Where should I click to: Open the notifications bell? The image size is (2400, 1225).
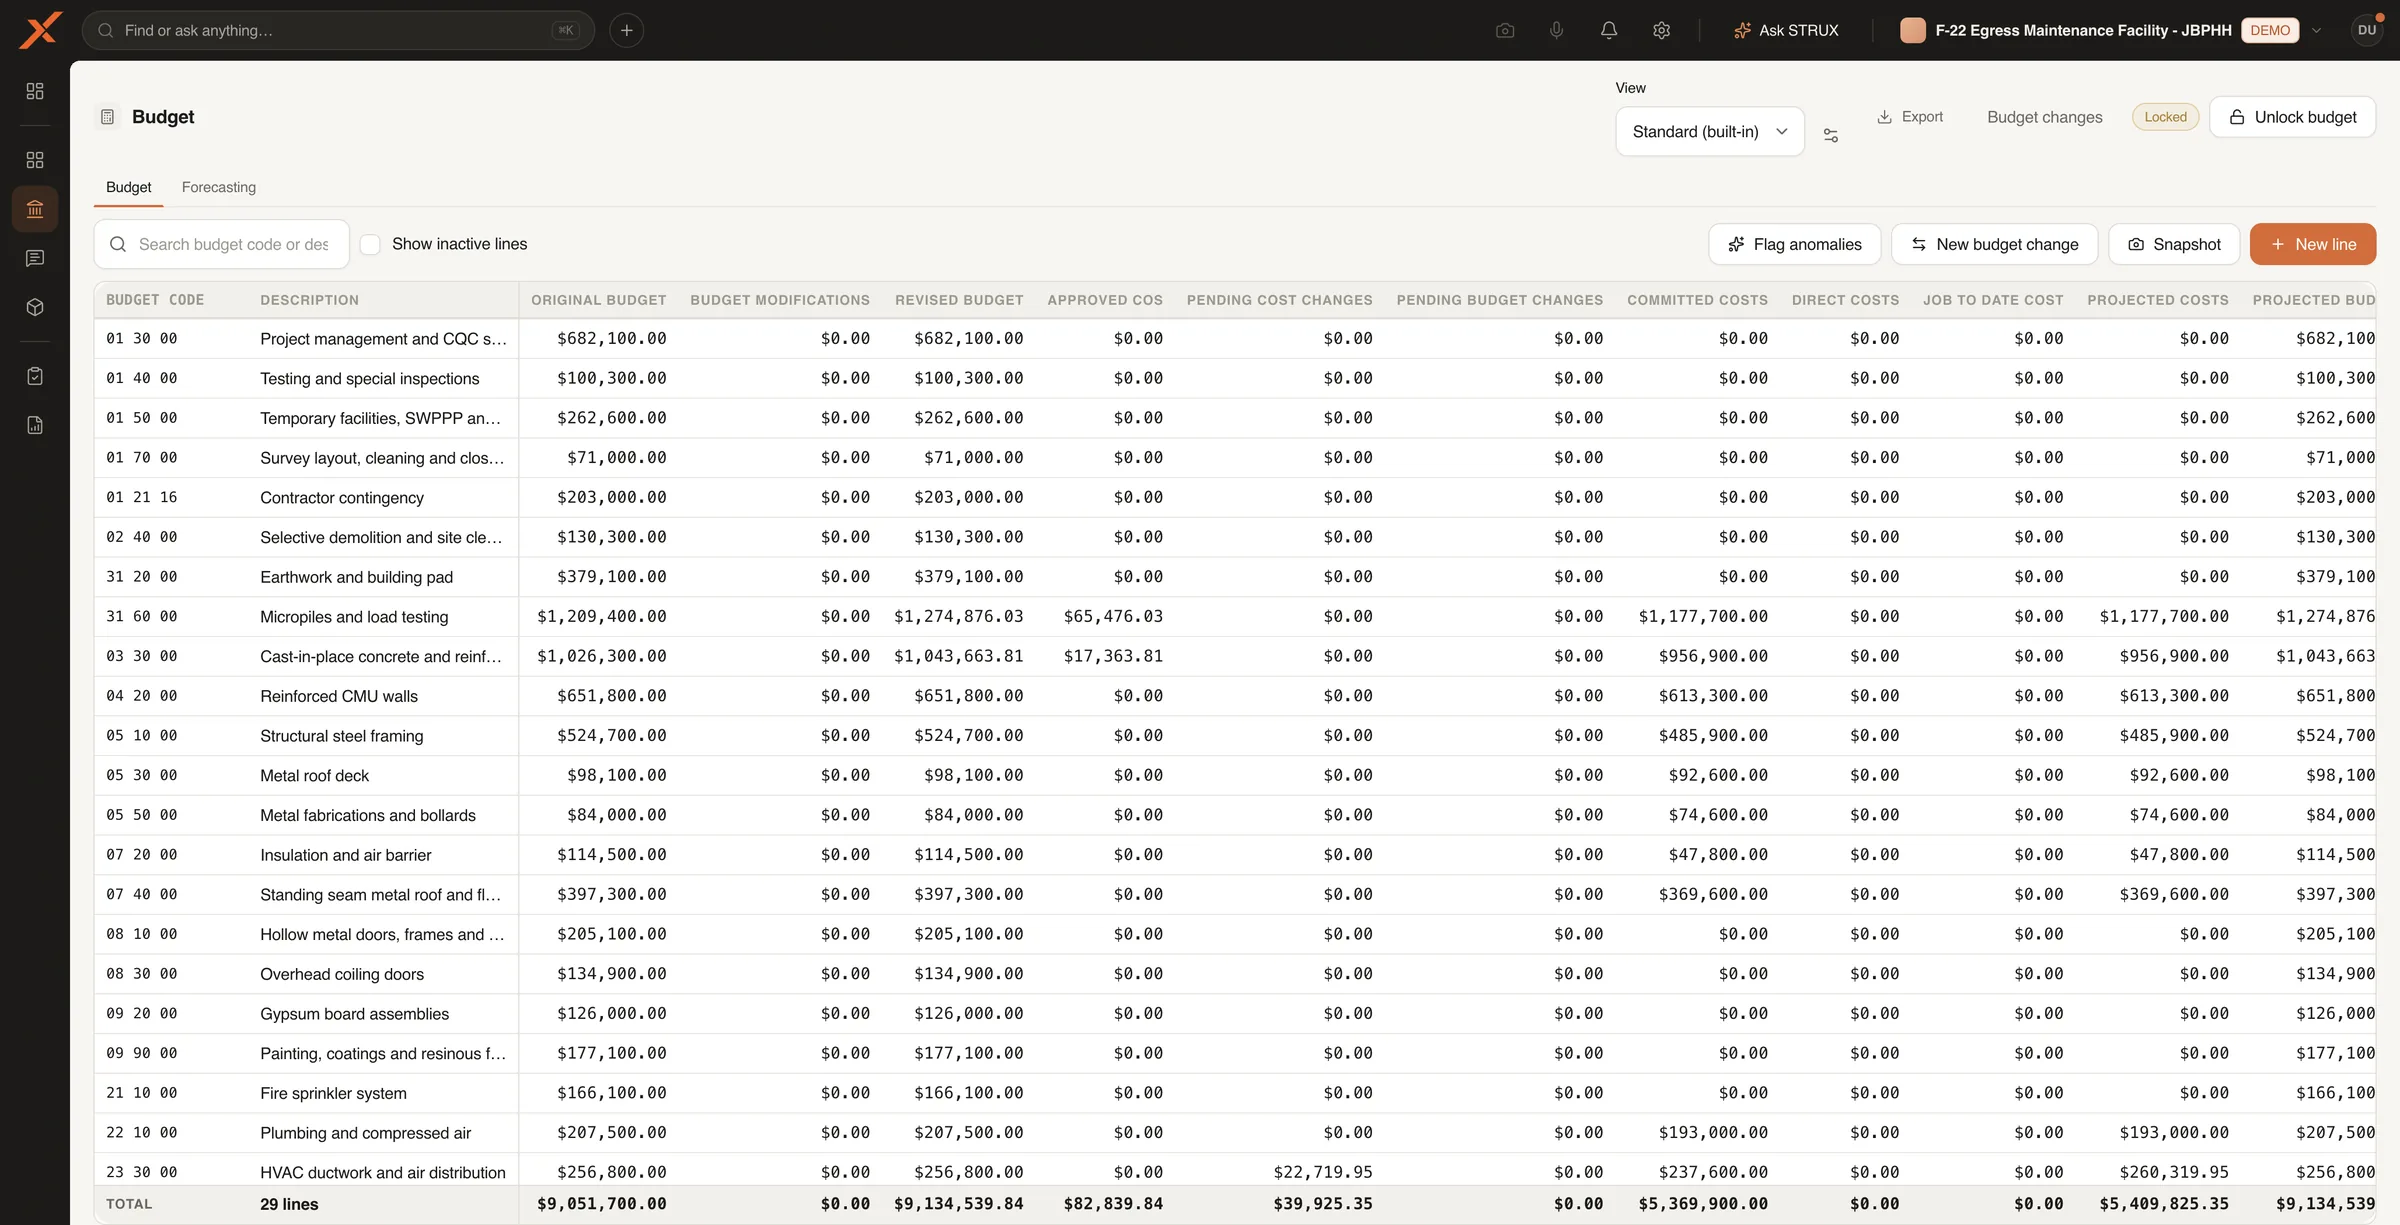(1609, 30)
